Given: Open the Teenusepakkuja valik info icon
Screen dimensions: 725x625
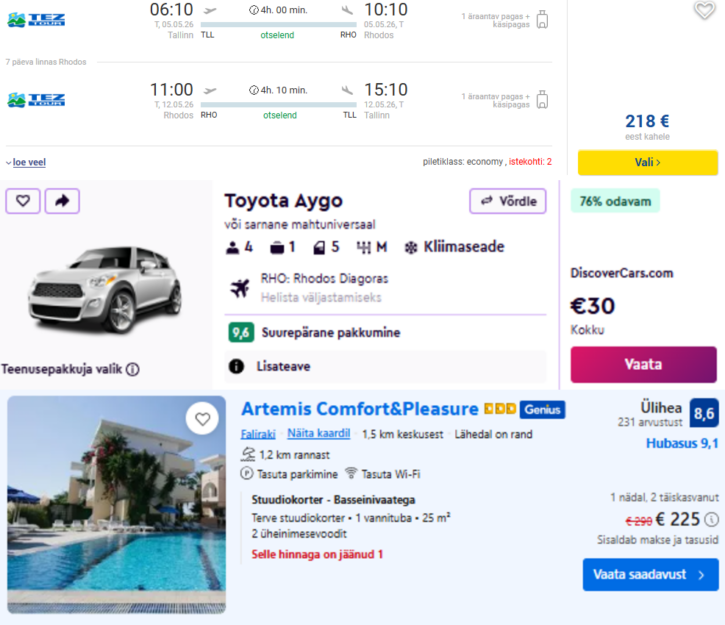Looking at the screenshot, I should tap(133, 369).
